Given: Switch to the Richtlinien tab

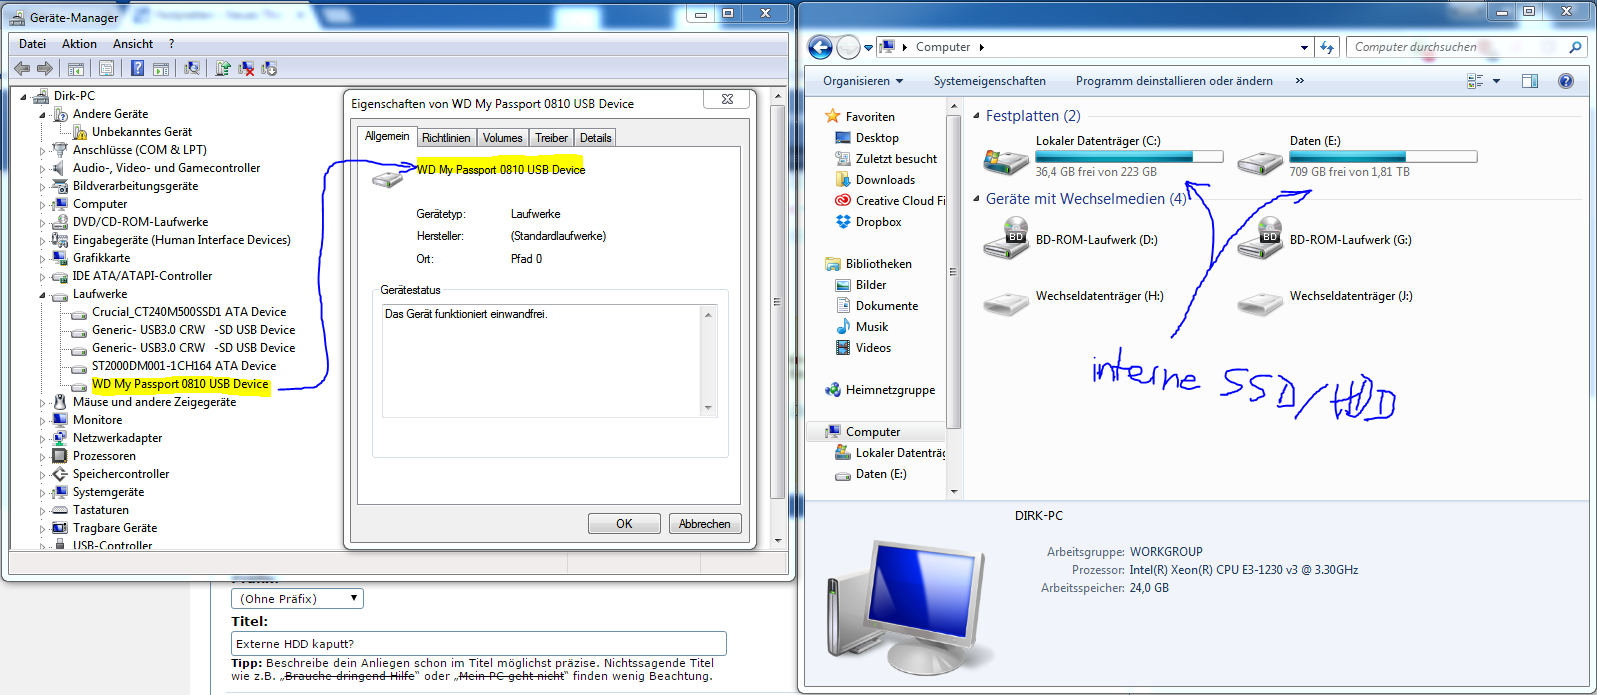Looking at the screenshot, I should click(x=446, y=138).
